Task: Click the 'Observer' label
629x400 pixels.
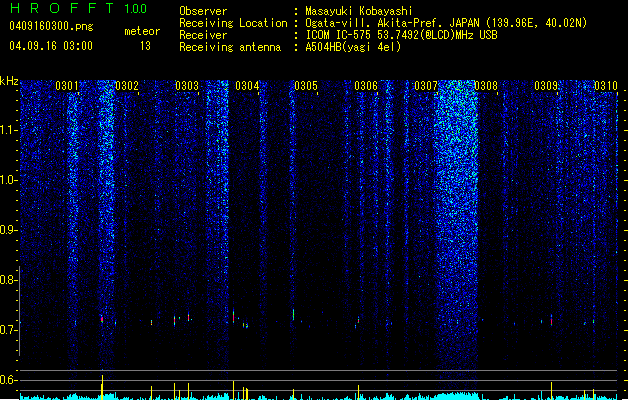Action: (203, 11)
